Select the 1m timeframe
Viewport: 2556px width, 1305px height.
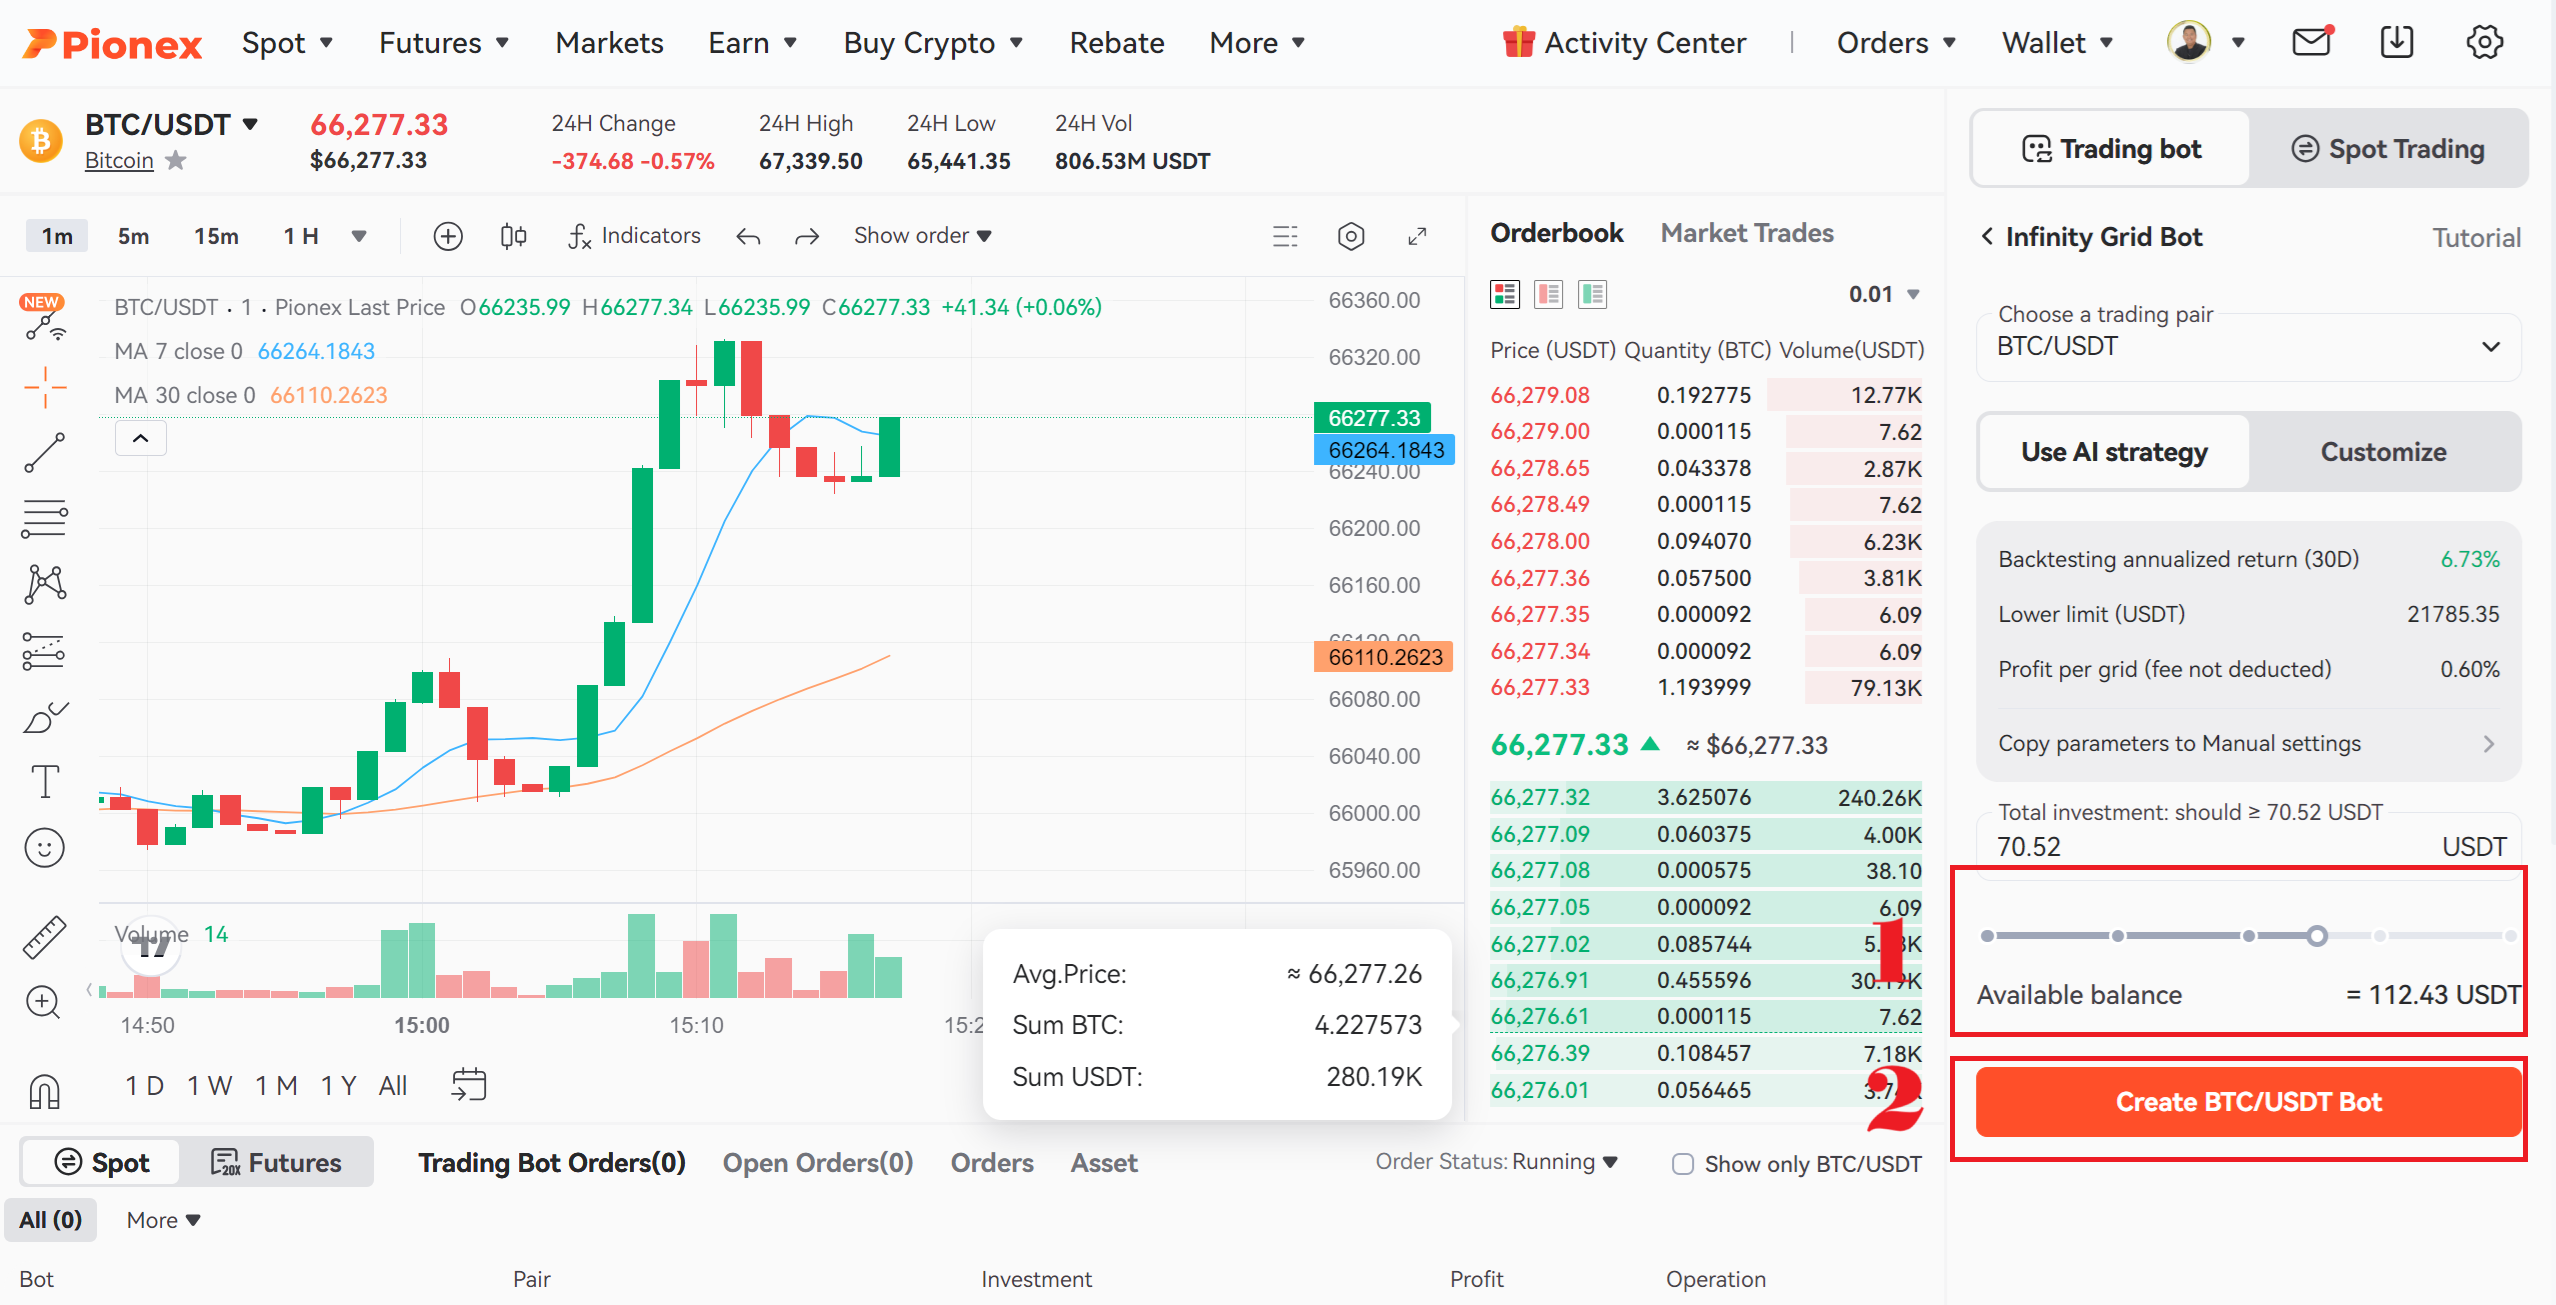(57, 236)
